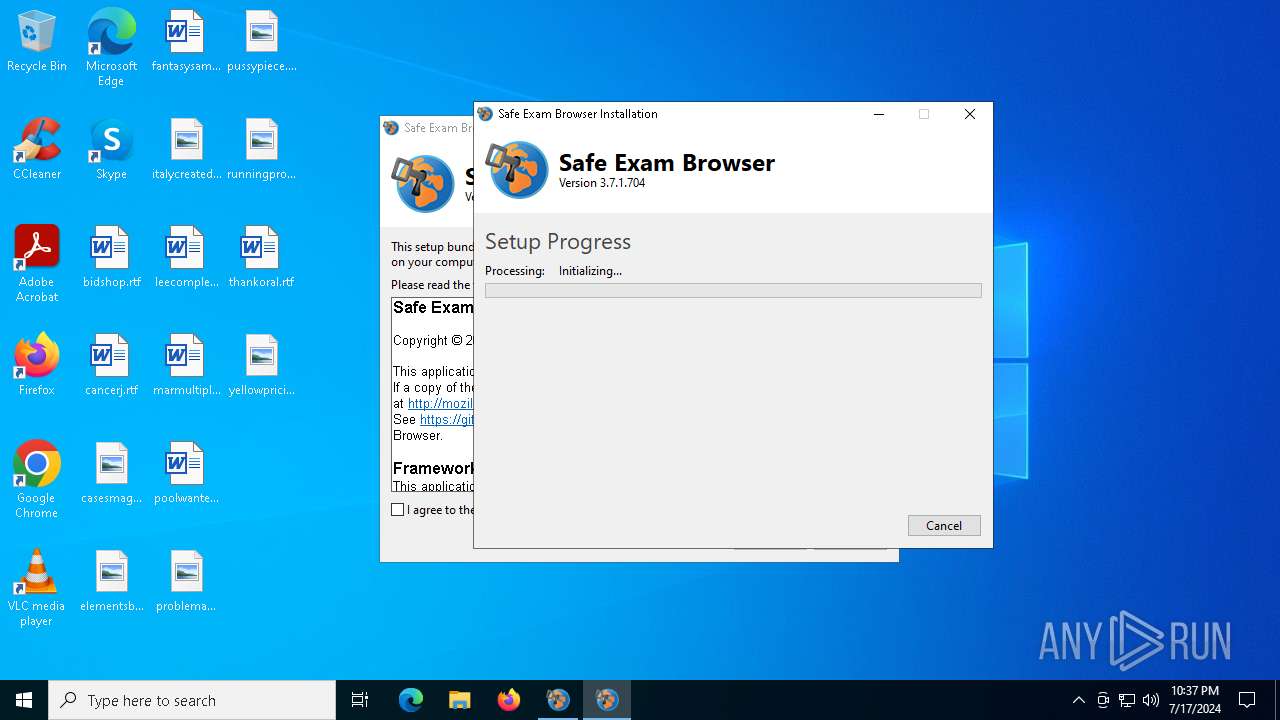Click the 'Initializing...' status text
The image size is (1280, 720).
590,271
